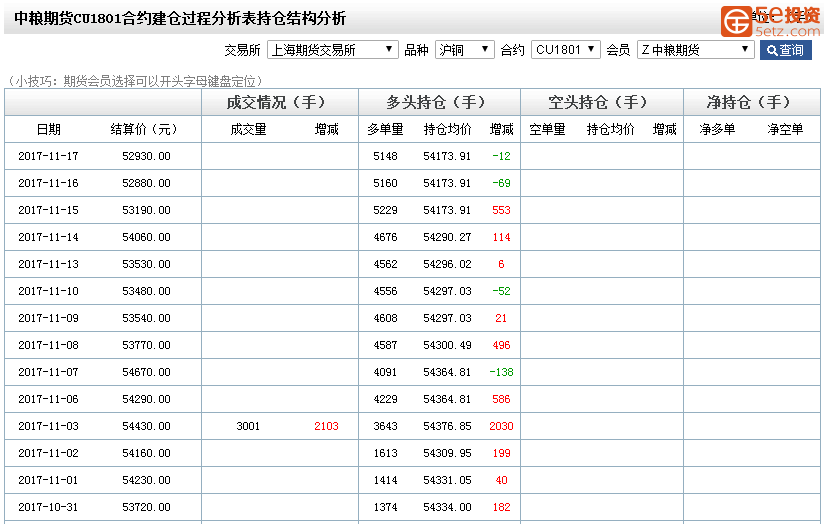This screenshot has height=524, width=828.
Task: Select the date 2017-11-02
Action: [48, 453]
